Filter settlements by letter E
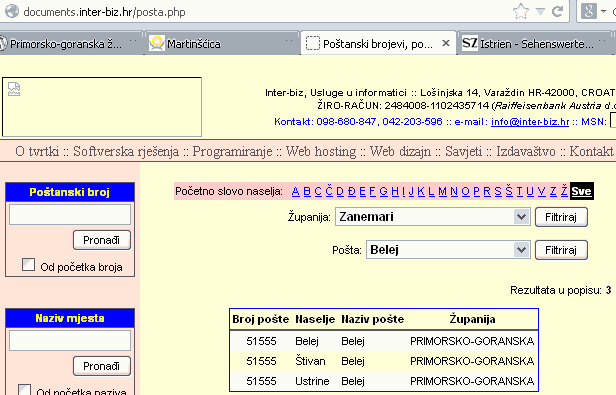The image size is (616, 395). point(362,191)
